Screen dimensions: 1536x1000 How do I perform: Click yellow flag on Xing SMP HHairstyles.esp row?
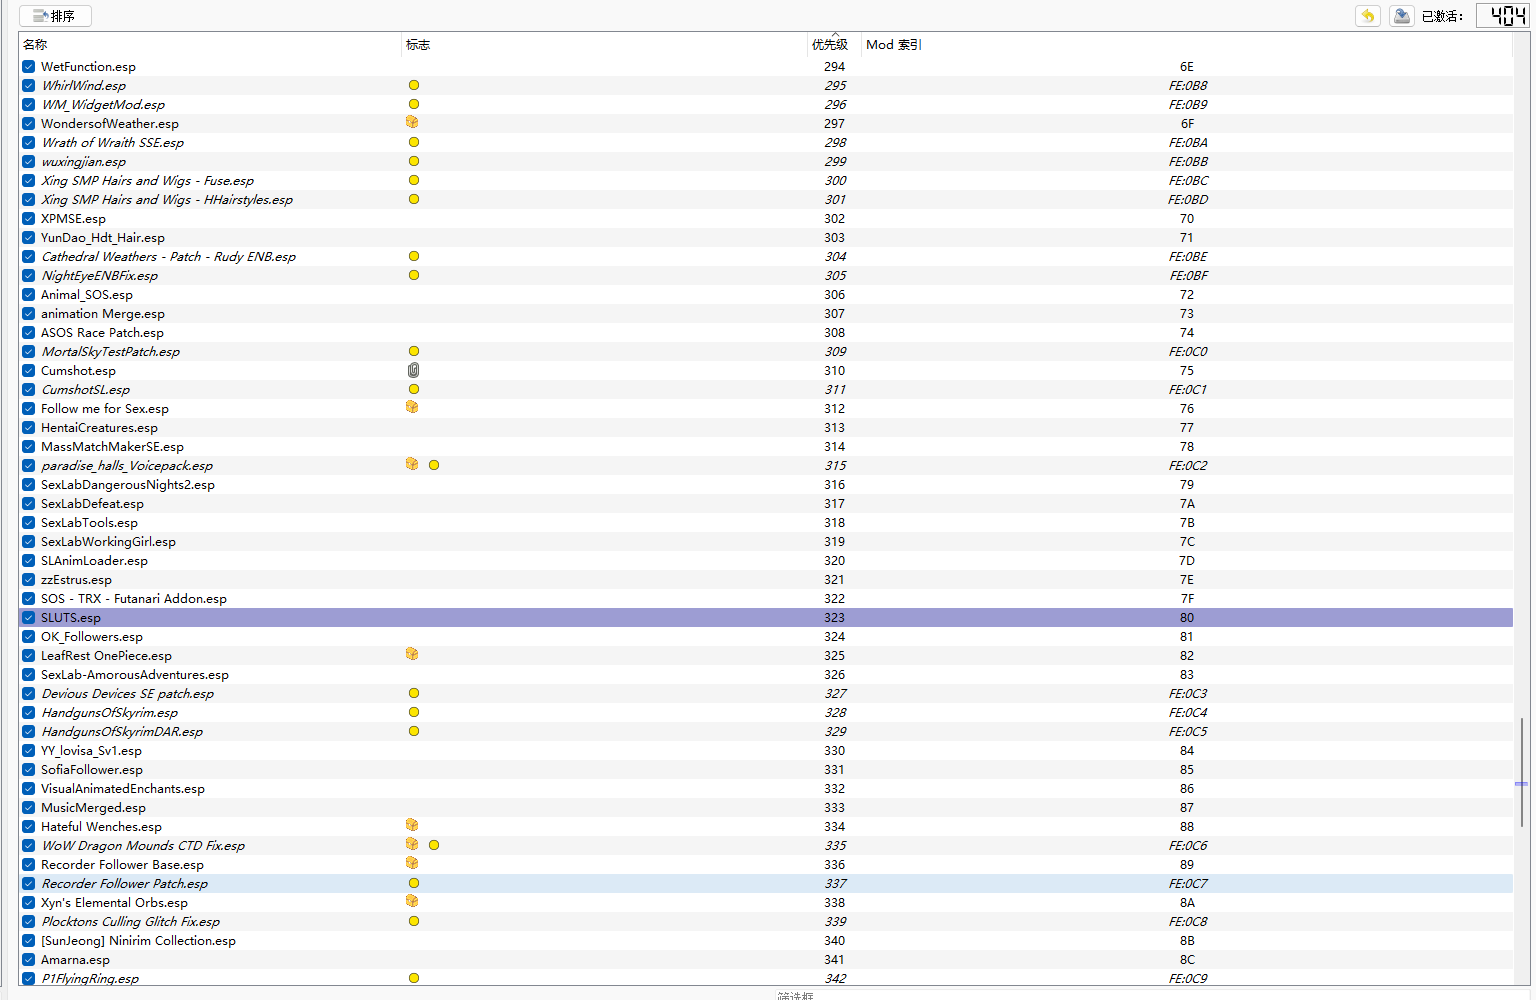click(x=414, y=199)
